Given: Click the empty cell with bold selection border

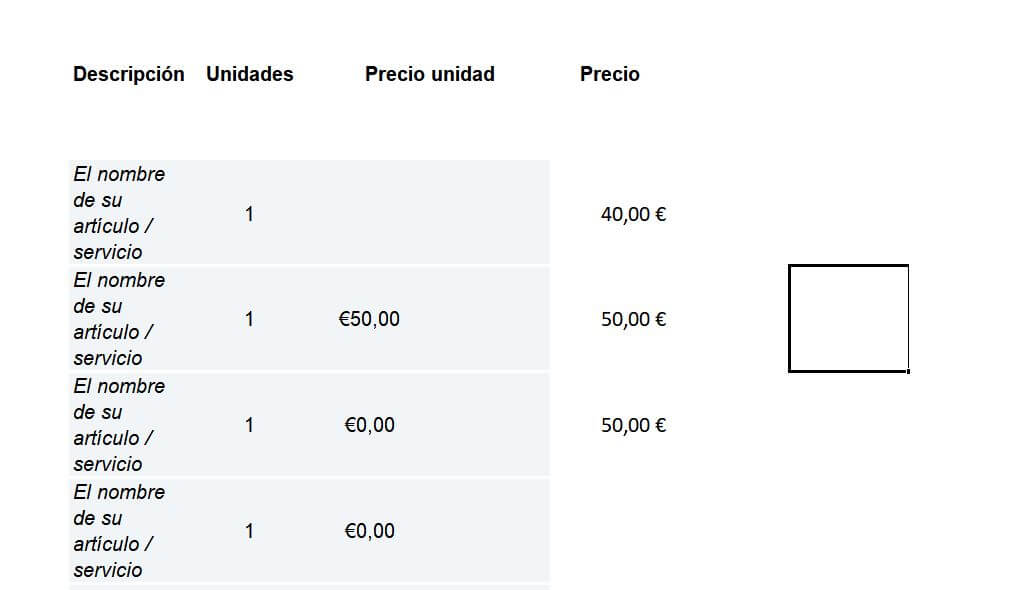Looking at the screenshot, I should 848,318.
